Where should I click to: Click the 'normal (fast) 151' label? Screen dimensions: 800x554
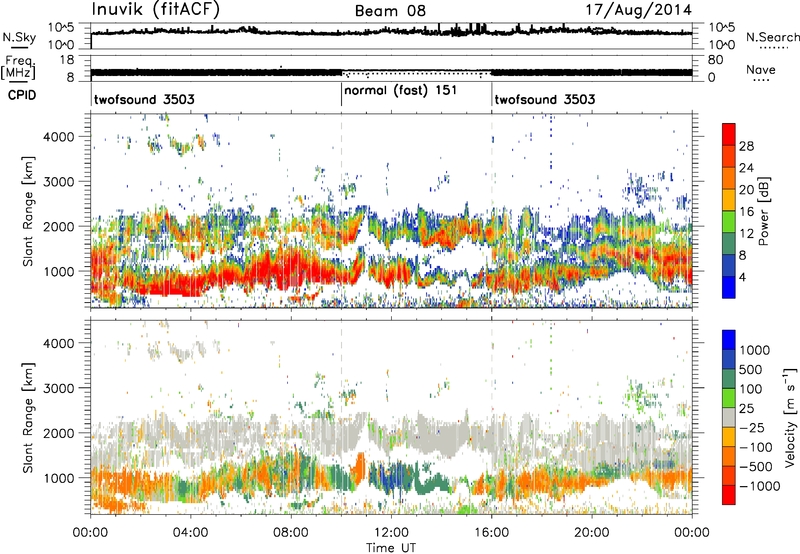(x=401, y=91)
